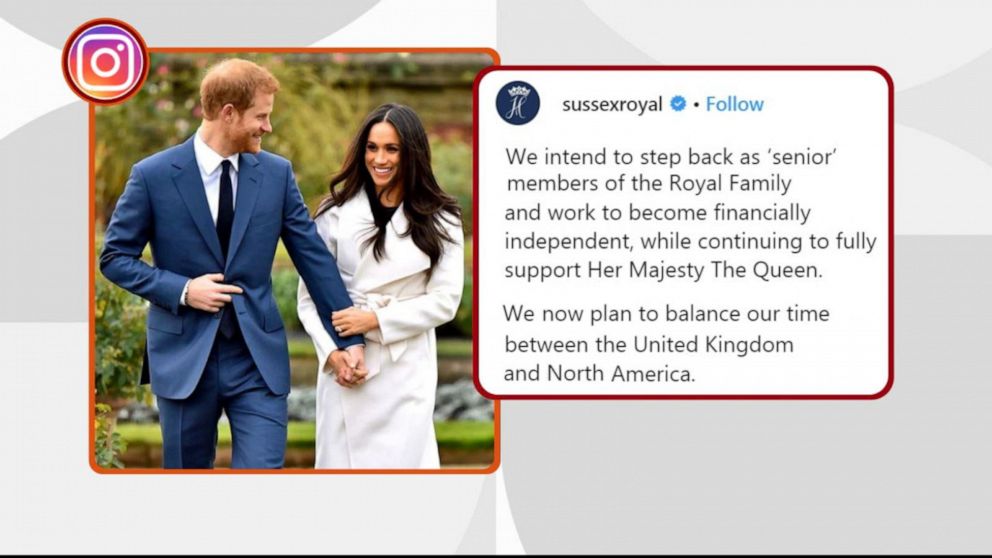Viewport: 992px width, 558px height.
Task: Click the text "members of the Royal Family"
Action: pyautogui.click(x=649, y=183)
